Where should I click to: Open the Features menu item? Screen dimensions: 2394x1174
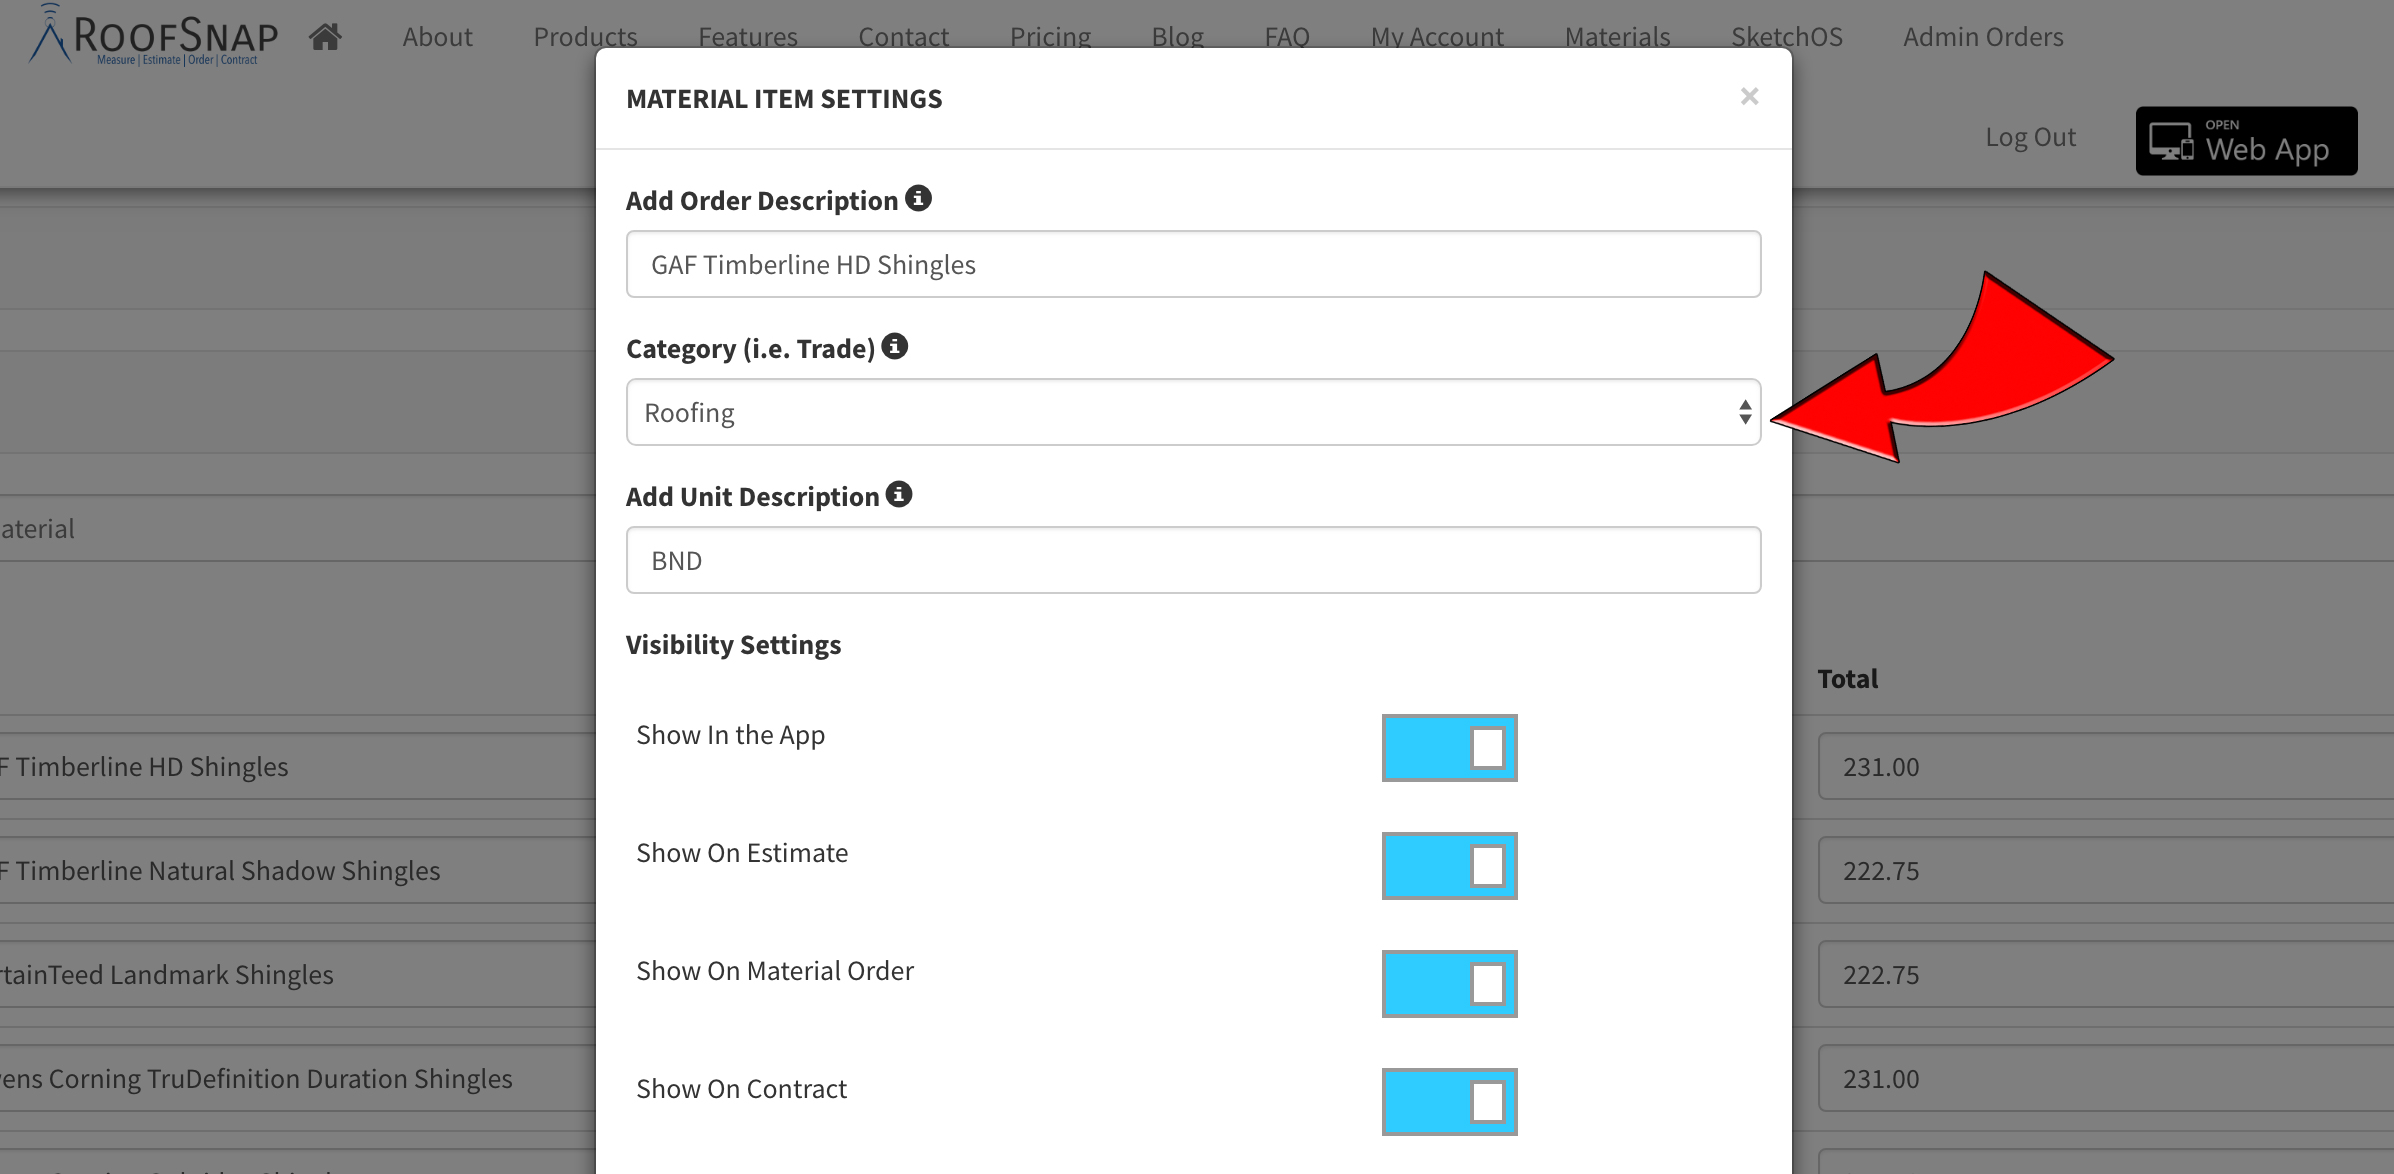tap(748, 37)
